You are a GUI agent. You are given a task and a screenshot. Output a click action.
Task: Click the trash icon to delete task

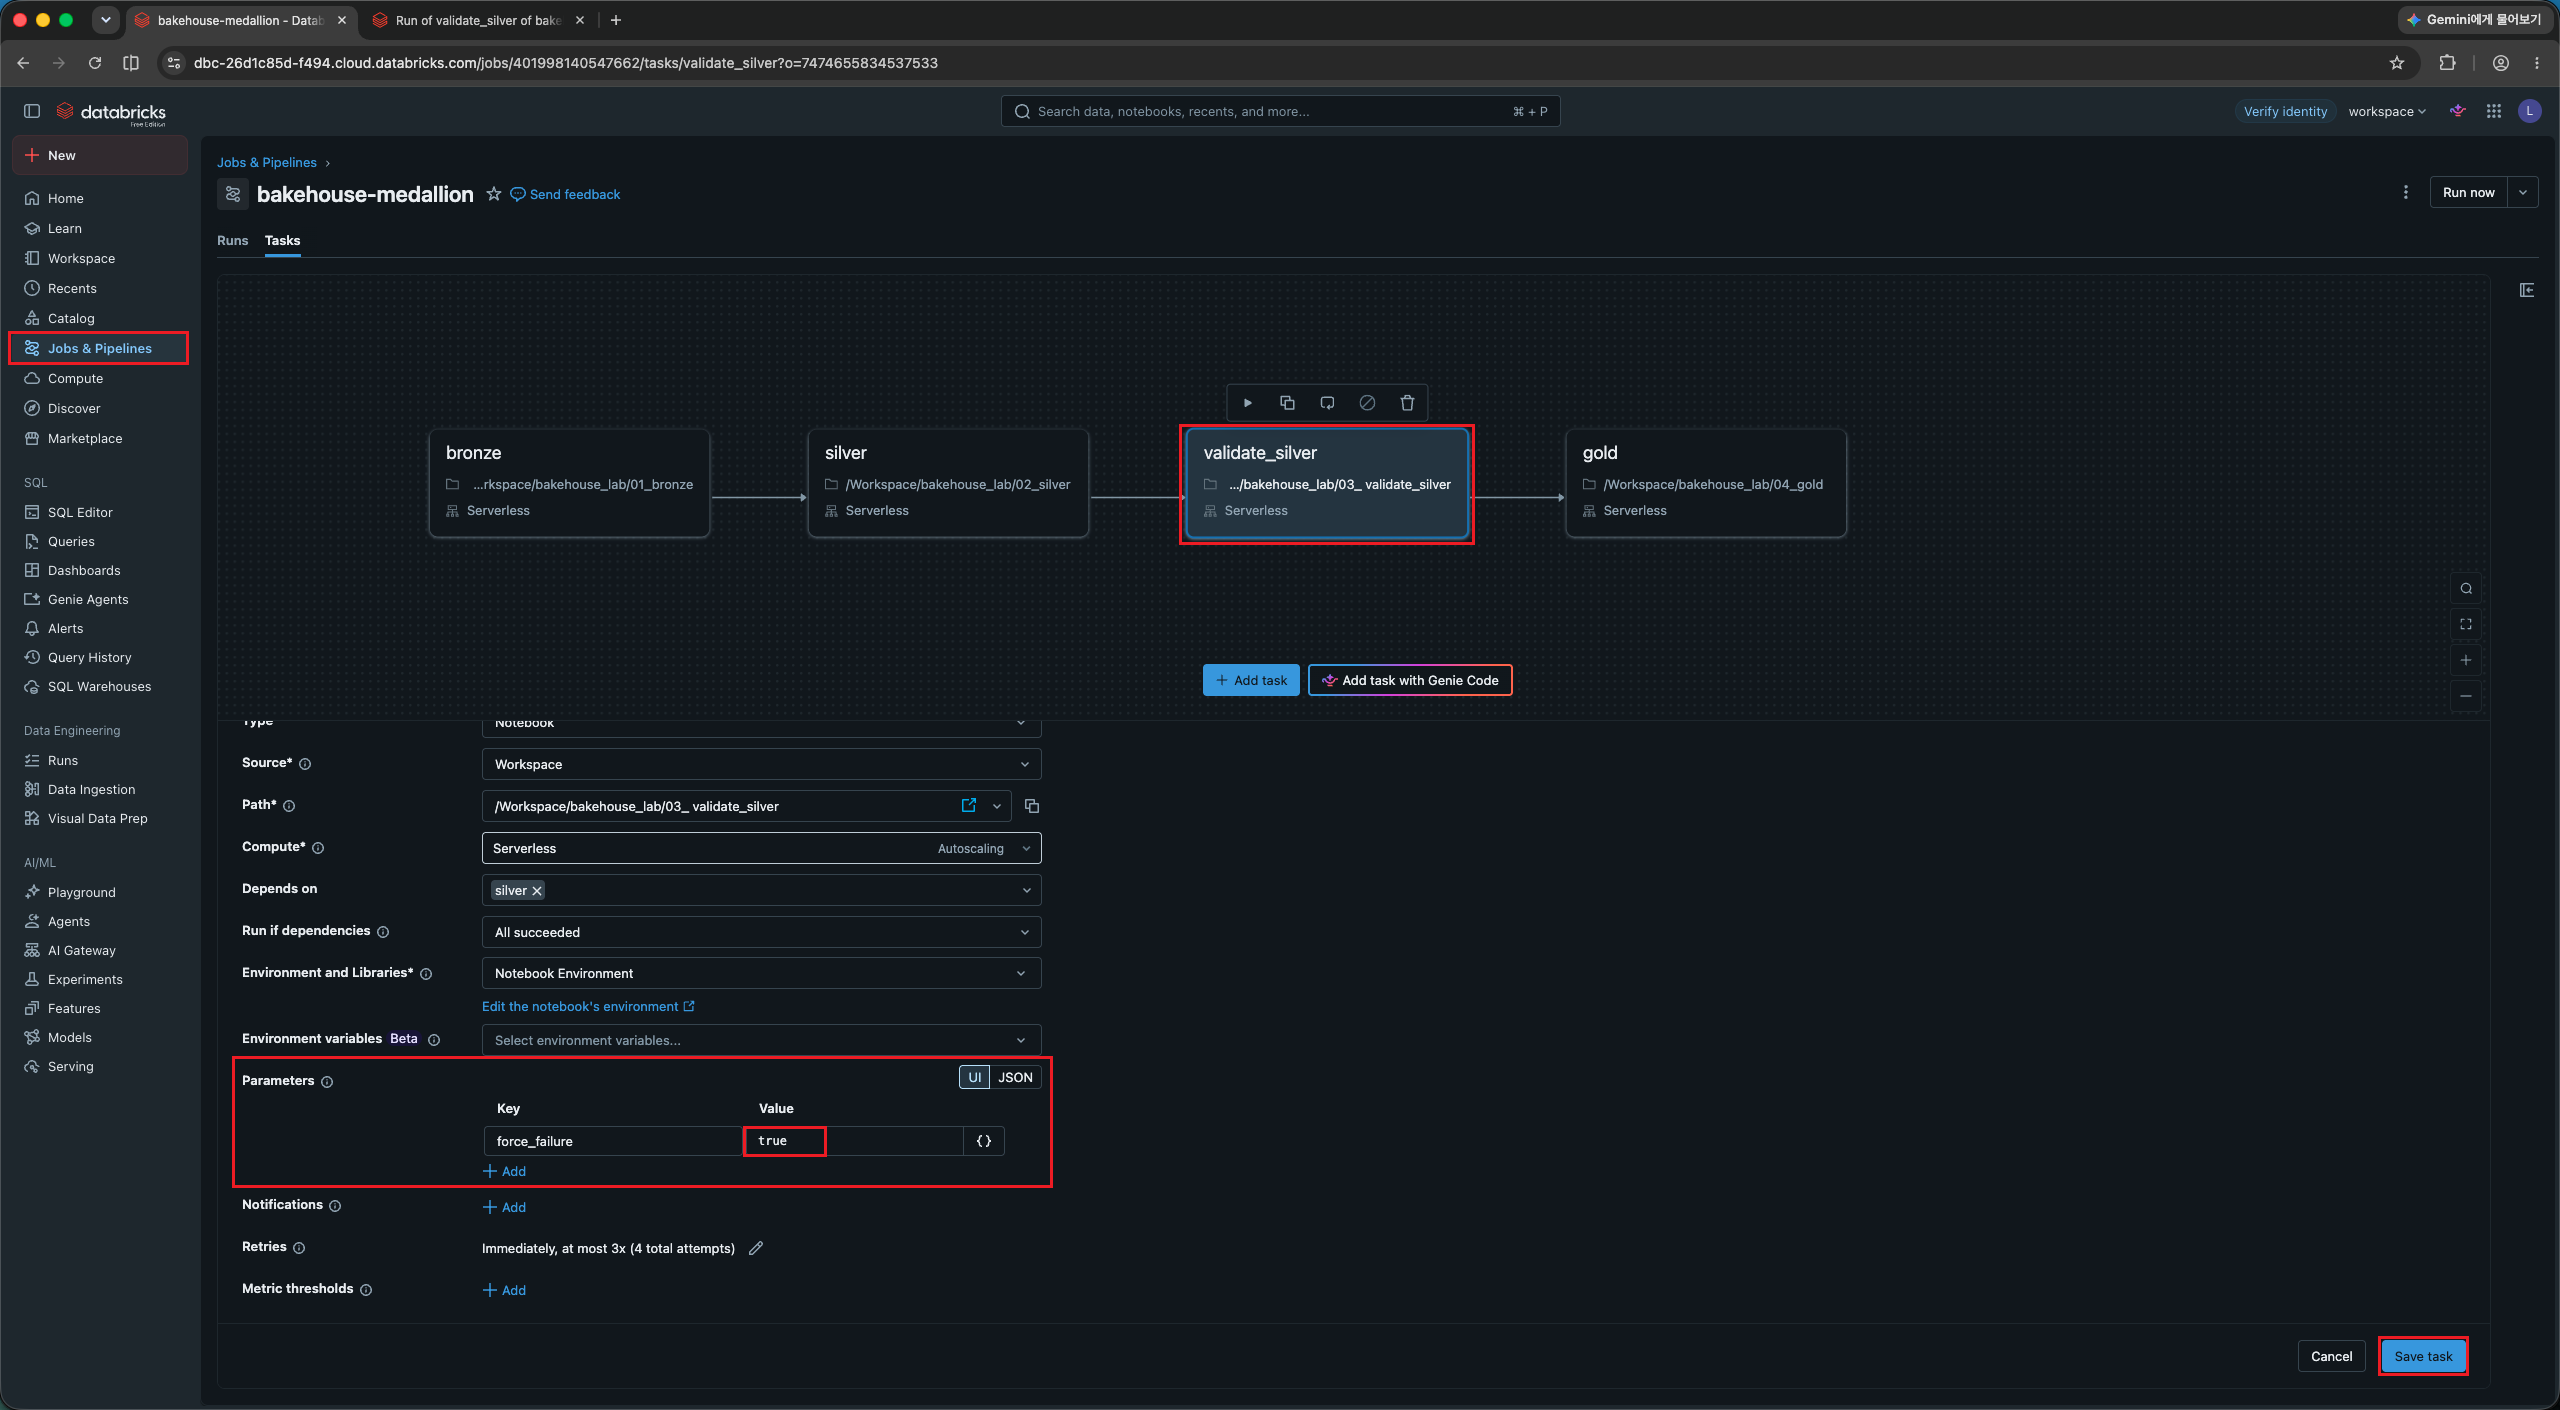pyautogui.click(x=1407, y=403)
